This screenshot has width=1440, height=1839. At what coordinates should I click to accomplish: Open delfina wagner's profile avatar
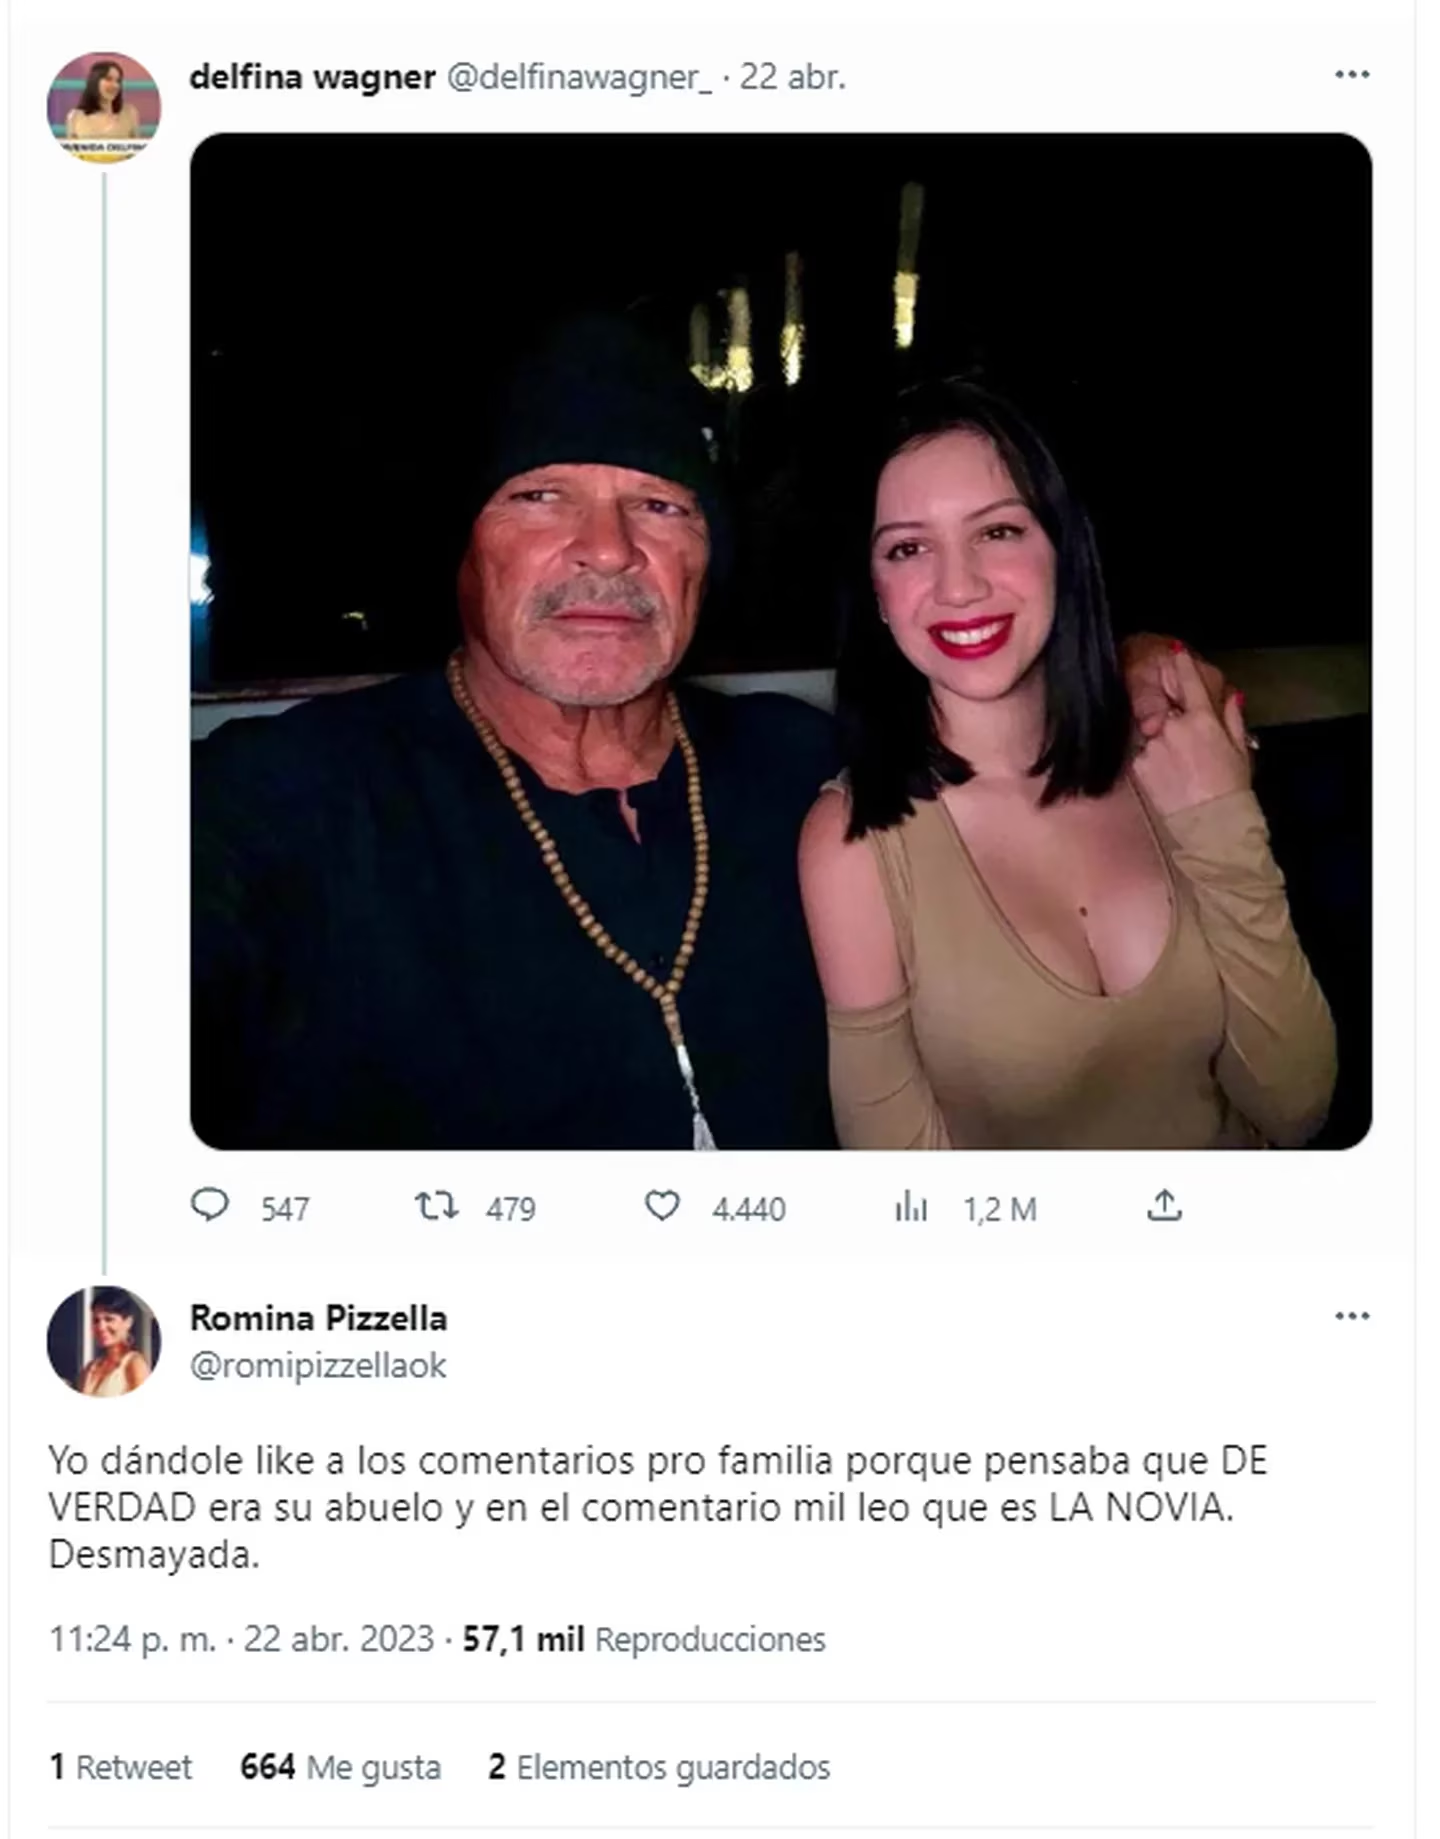point(104,108)
